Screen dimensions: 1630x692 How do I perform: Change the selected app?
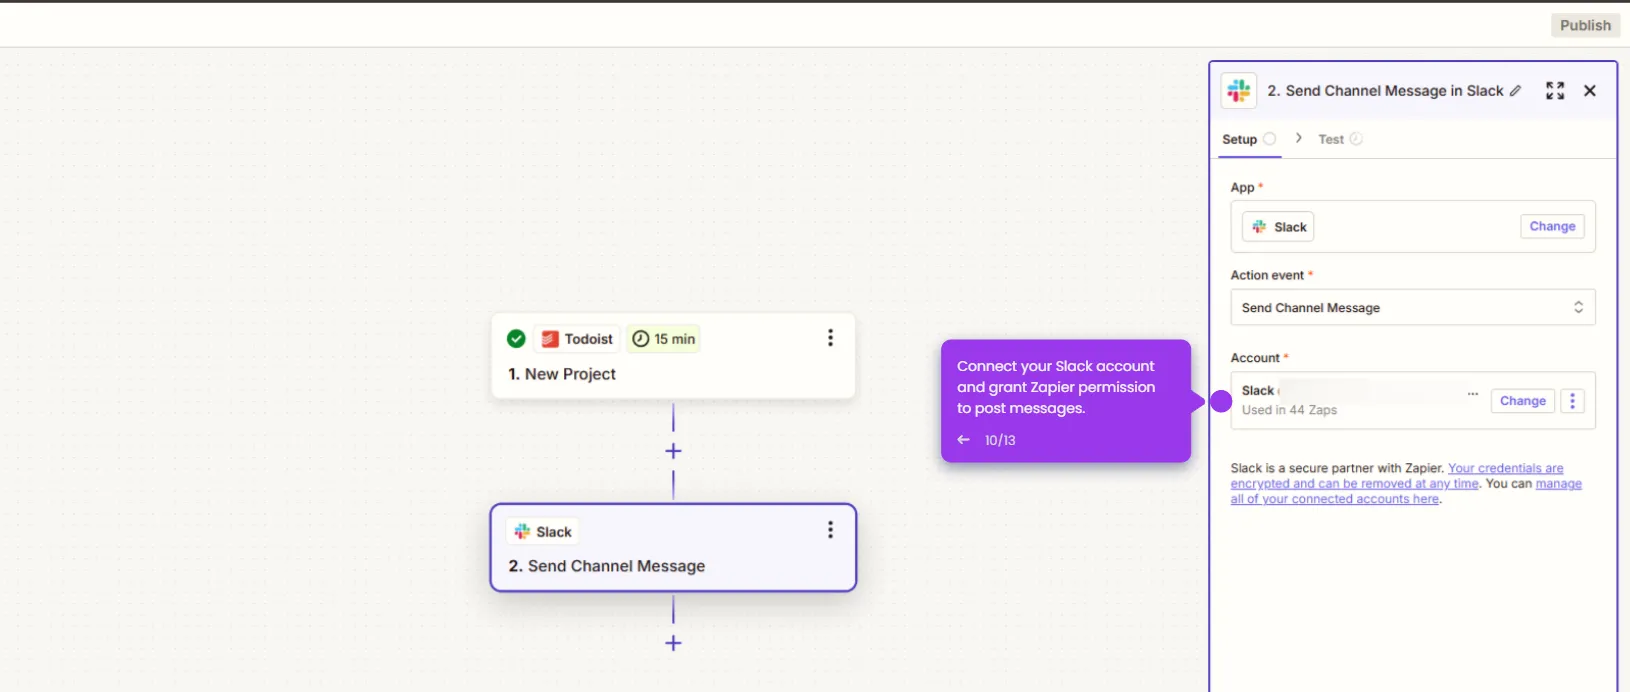(1552, 226)
